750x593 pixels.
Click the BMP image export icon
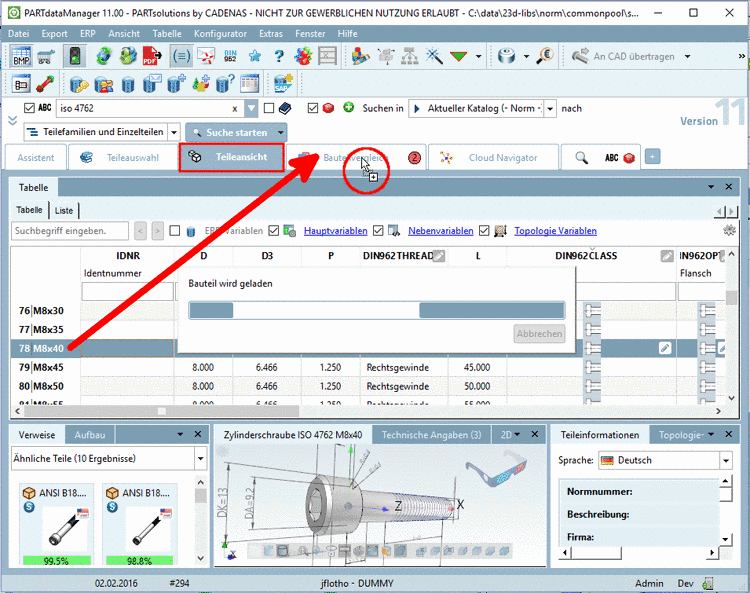click(x=21, y=56)
